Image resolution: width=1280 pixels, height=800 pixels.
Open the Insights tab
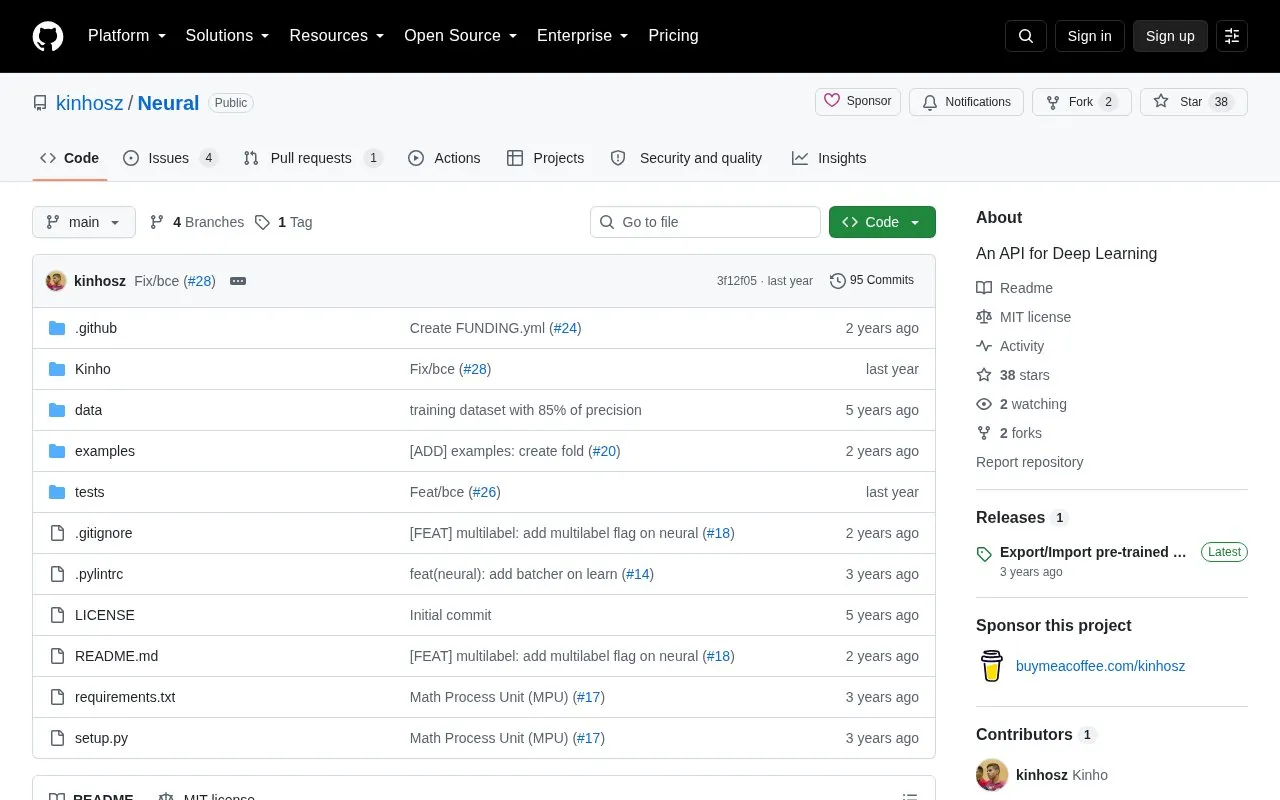click(x=829, y=158)
